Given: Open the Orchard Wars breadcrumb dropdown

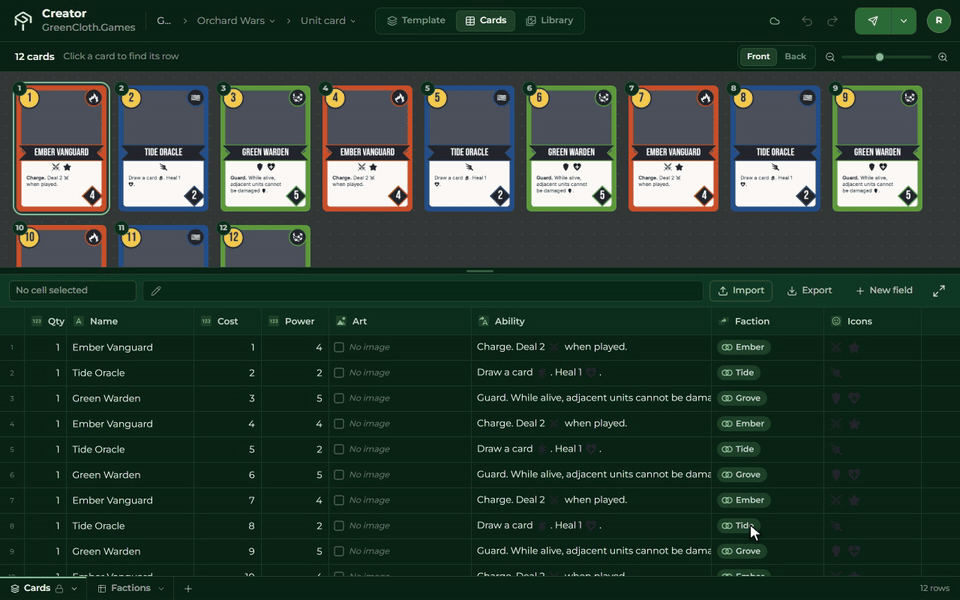Looking at the screenshot, I should 236,21.
